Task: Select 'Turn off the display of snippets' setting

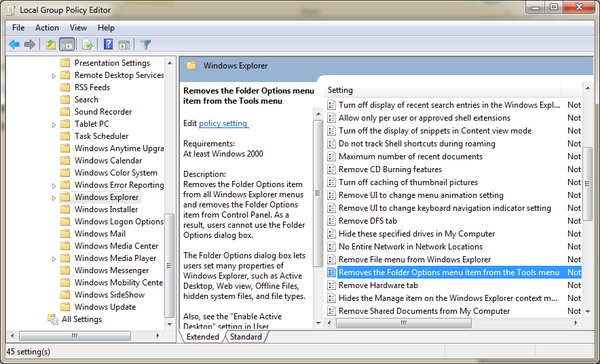Action: tap(435, 131)
